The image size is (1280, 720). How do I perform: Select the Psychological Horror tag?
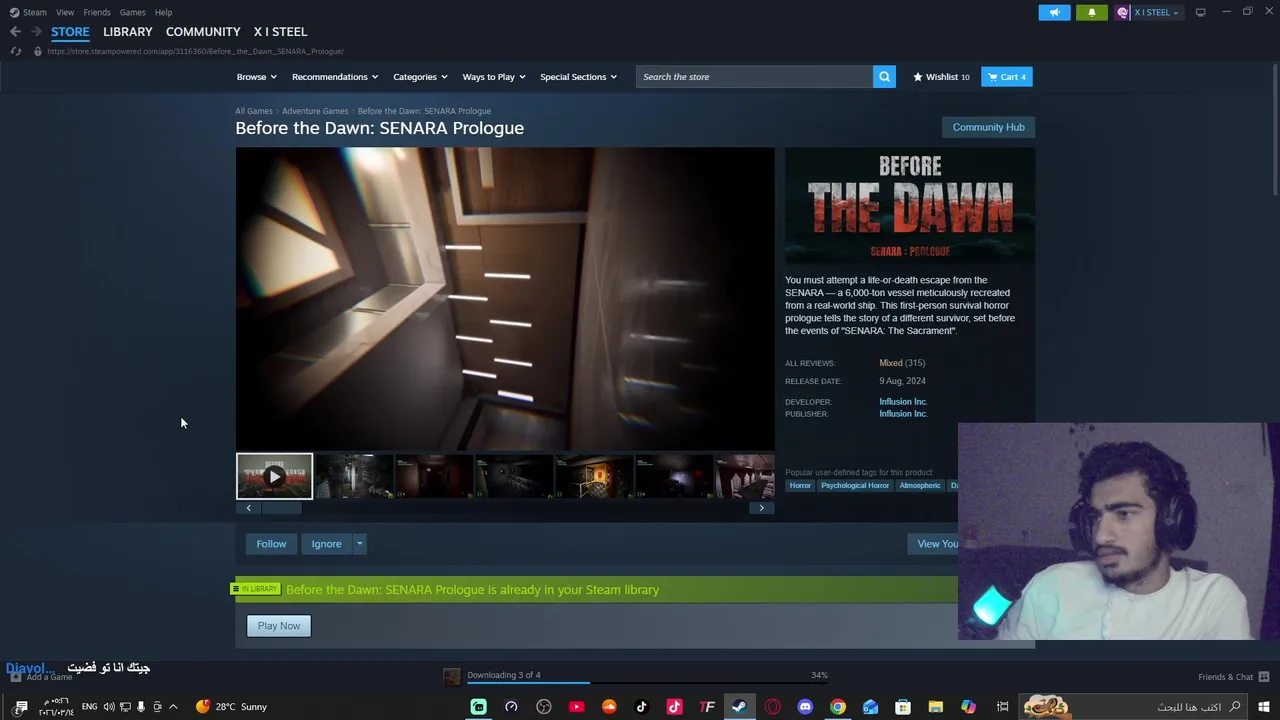pyautogui.click(x=855, y=486)
